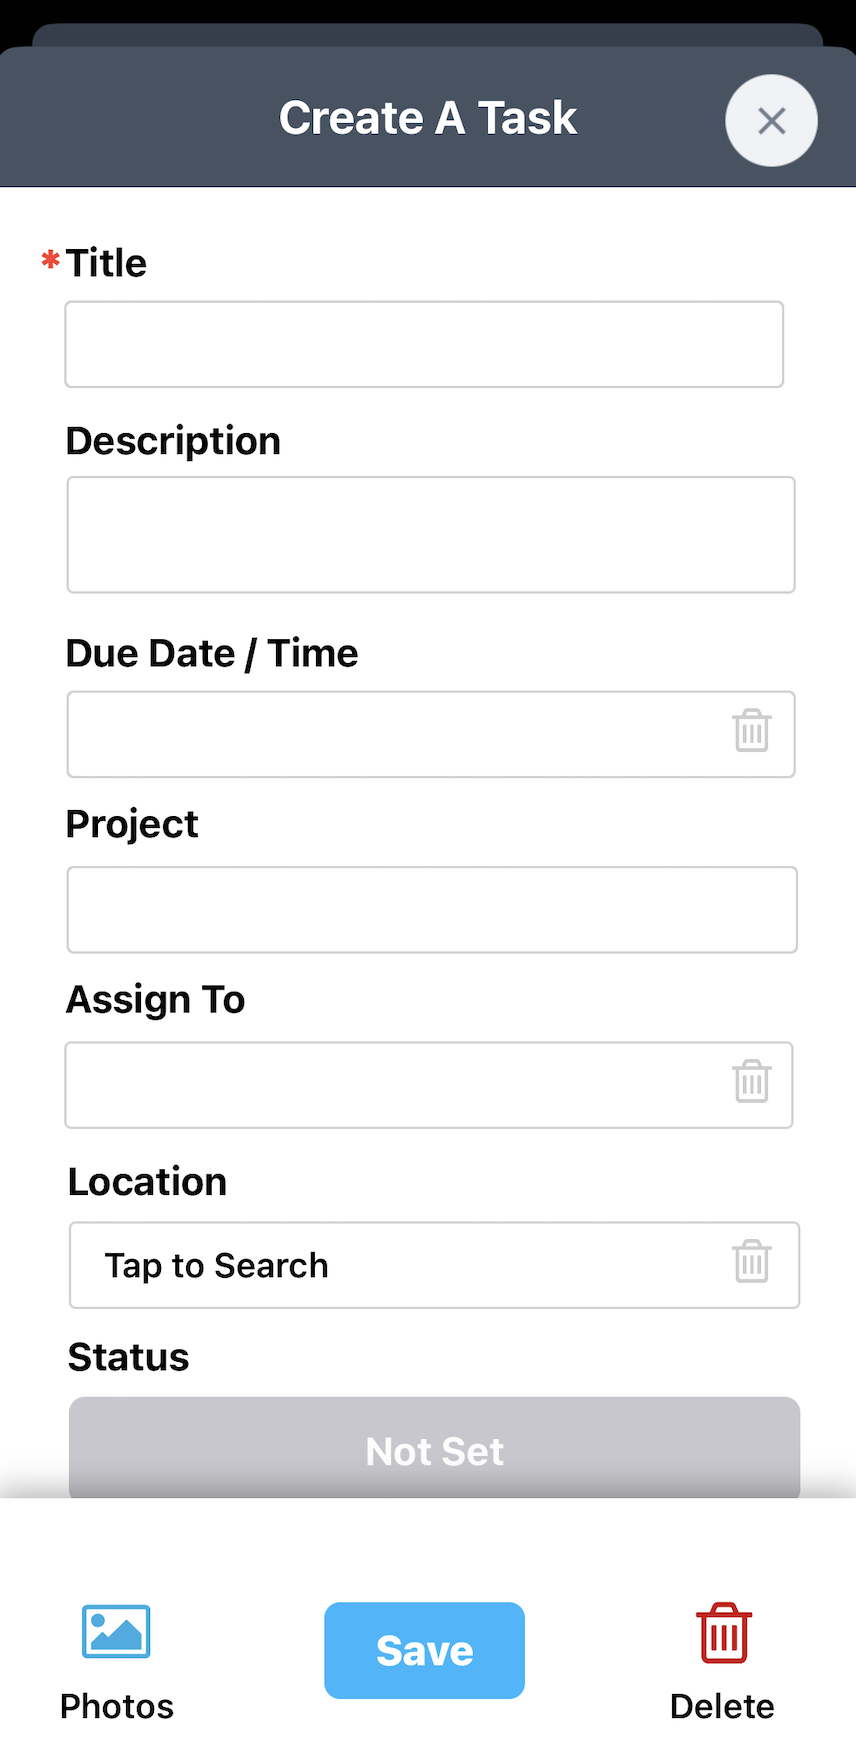Tap the 'Assign To' field label
856x1754 pixels.
(155, 999)
